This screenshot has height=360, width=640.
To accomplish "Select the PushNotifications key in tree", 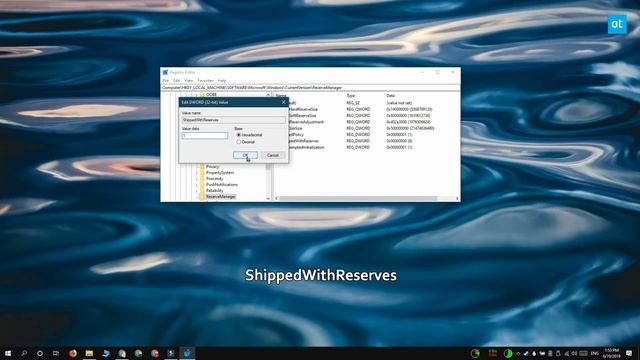I will (x=222, y=185).
